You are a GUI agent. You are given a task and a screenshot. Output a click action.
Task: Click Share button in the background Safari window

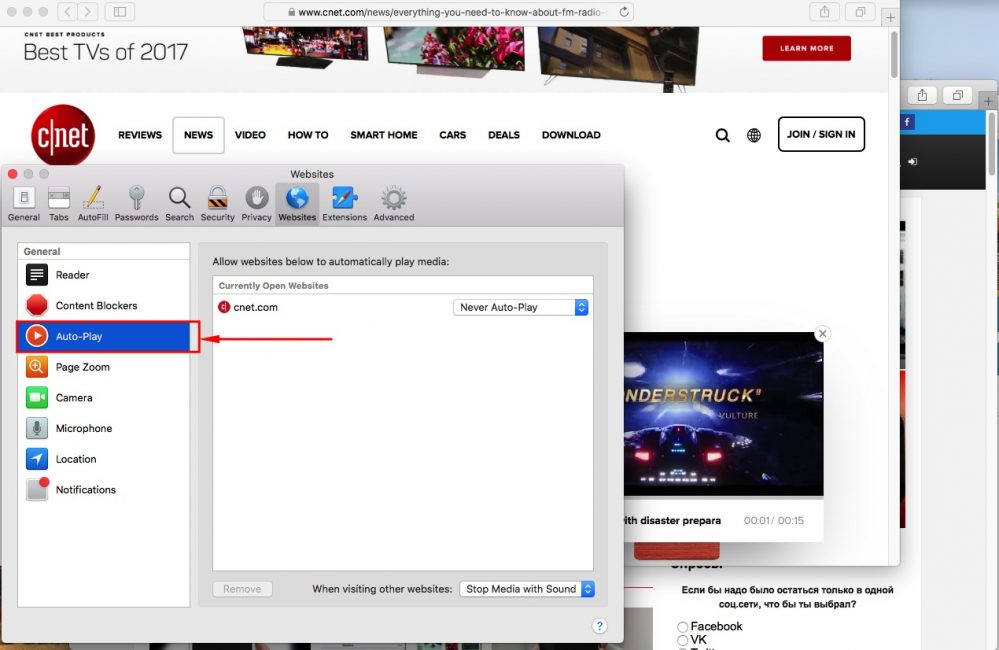click(922, 96)
